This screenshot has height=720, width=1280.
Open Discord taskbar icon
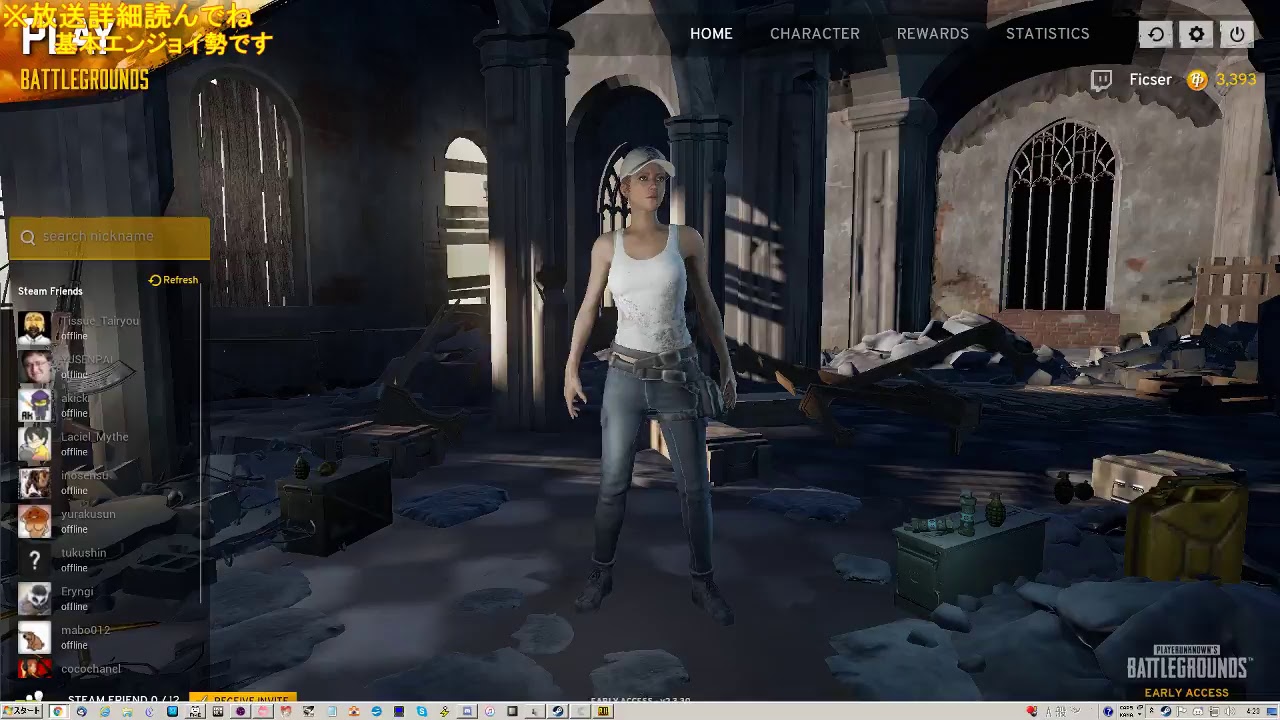tap(467, 711)
